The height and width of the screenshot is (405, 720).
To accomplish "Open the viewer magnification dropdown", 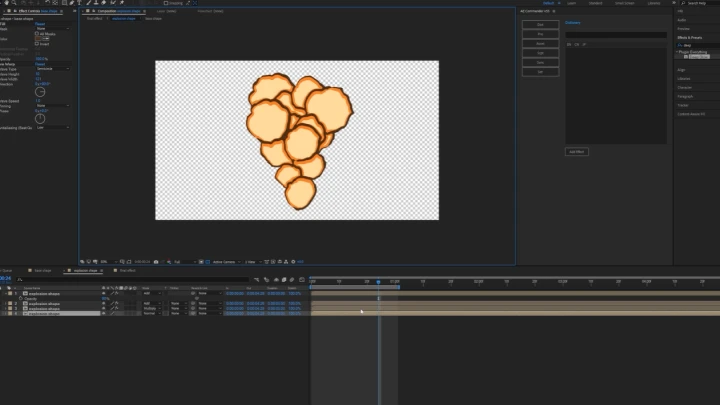I will point(109,262).
